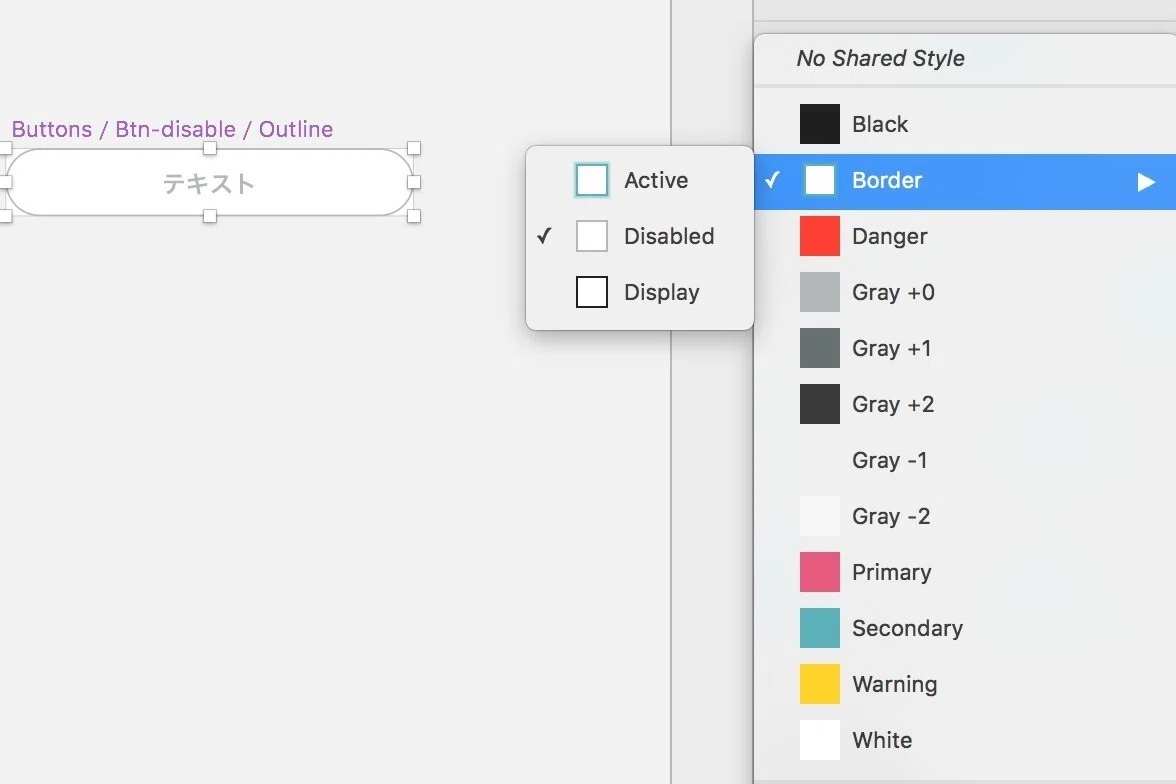Select the Active border style

point(640,180)
